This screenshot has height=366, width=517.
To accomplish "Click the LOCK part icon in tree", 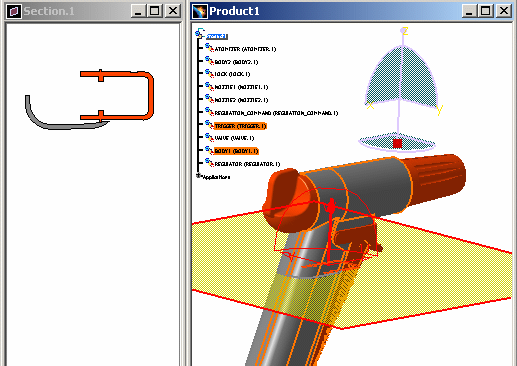I will pos(209,73).
